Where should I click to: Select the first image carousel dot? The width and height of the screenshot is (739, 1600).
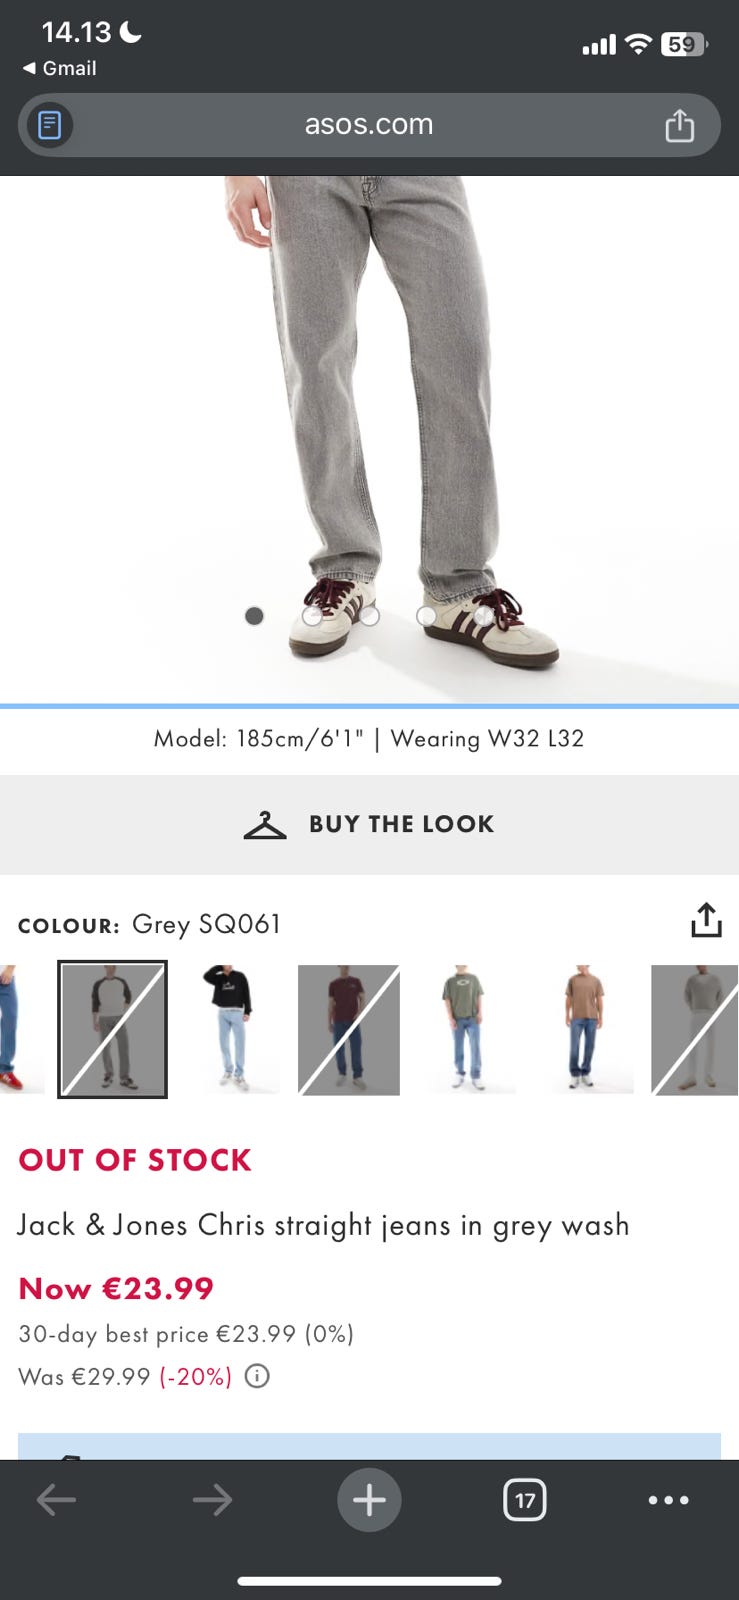(x=254, y=616)
